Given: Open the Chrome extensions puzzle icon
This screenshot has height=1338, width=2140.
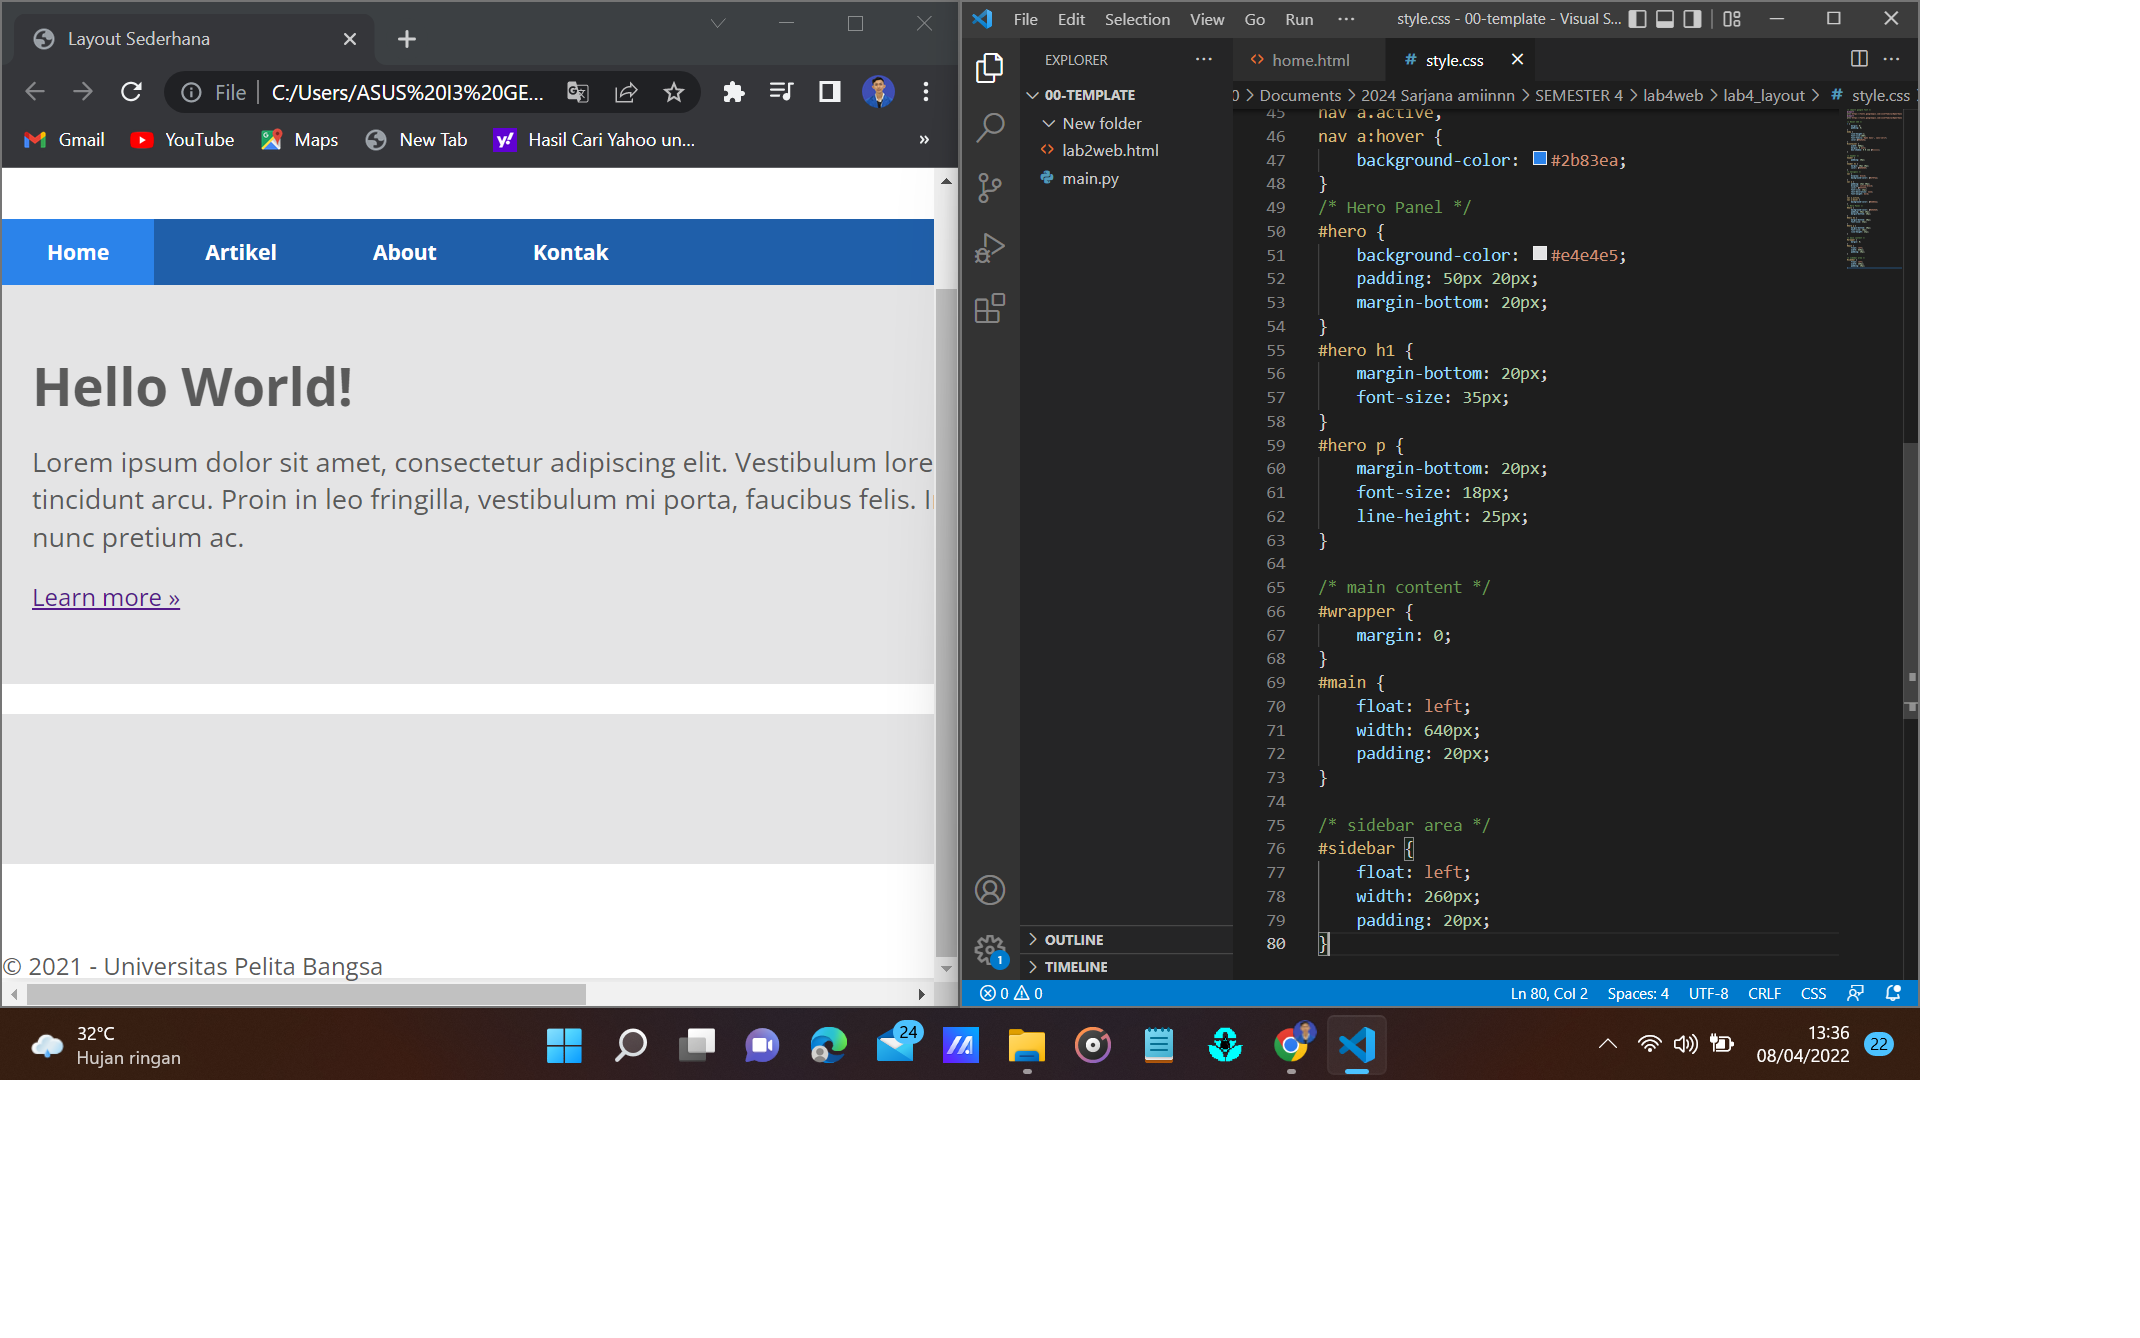Looking at the screenshot, I should pyautogui.click(x=734, y=92).
